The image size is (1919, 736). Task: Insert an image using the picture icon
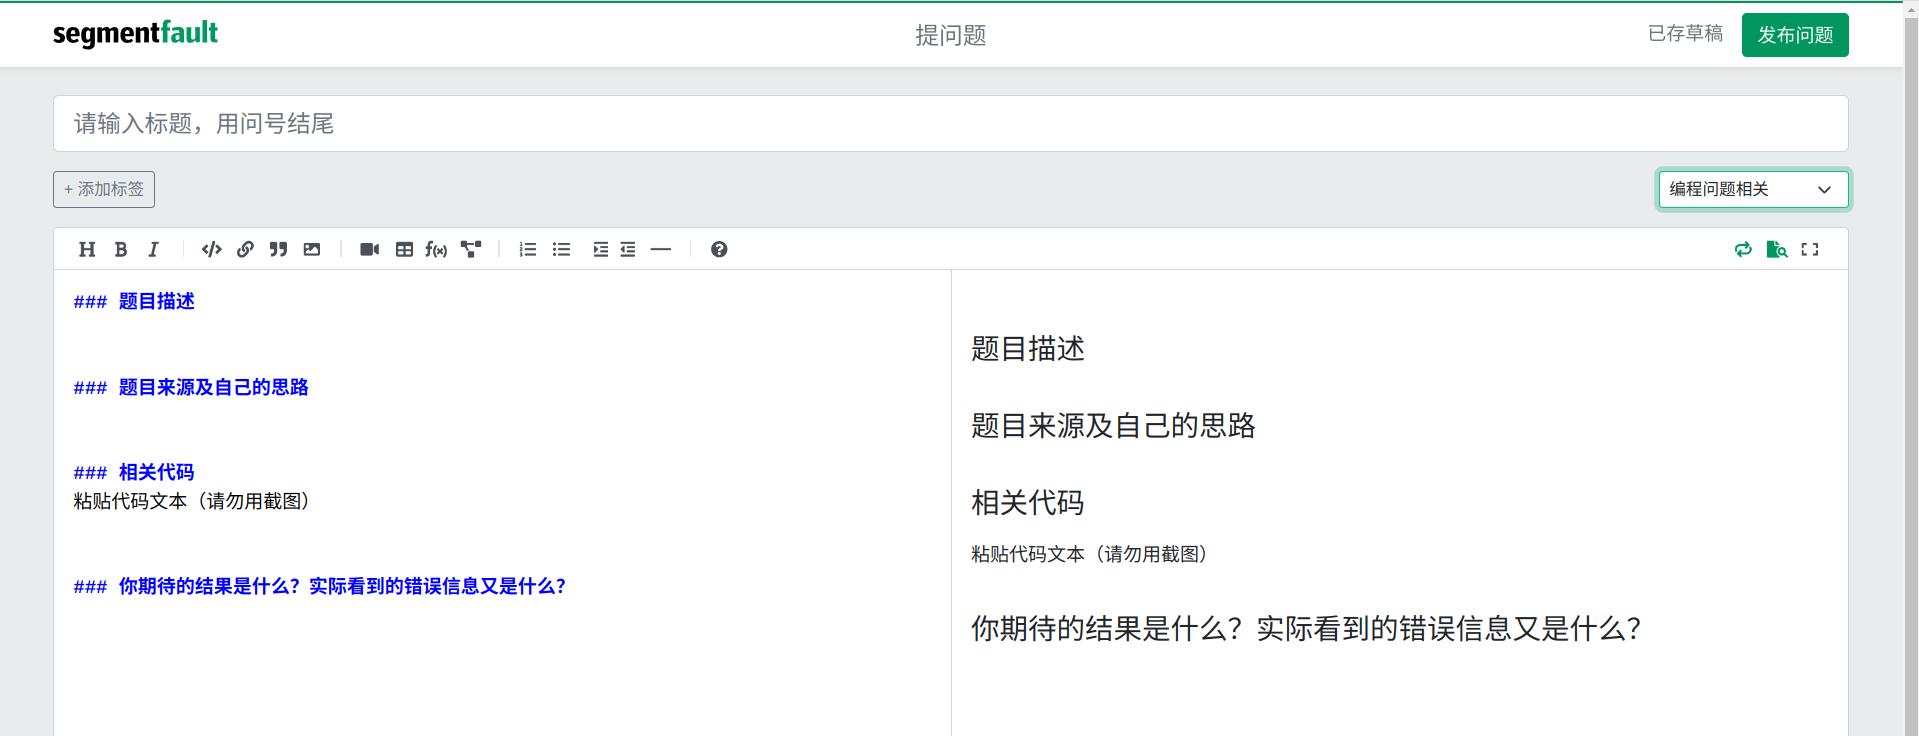pos(312,249)
